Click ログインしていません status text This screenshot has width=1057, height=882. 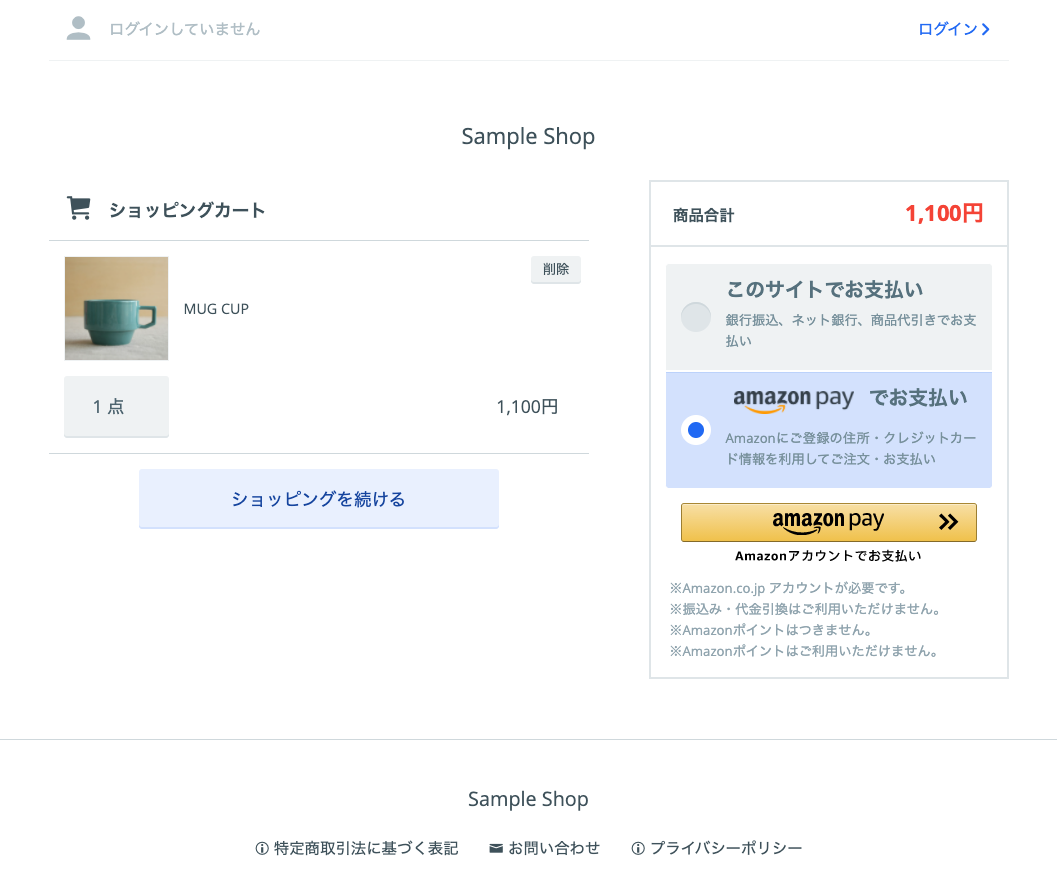click(x=185, y=29)
